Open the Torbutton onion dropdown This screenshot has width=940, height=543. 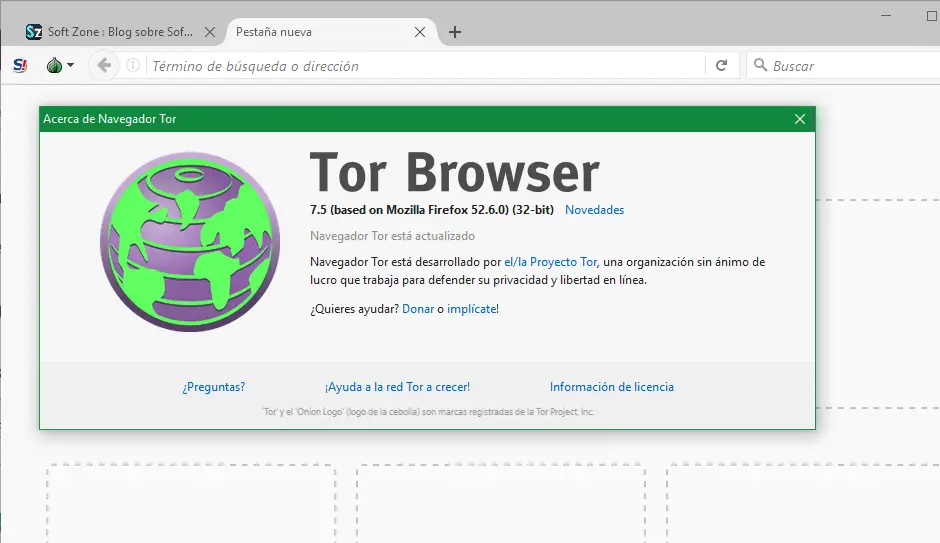click(60, 65)
